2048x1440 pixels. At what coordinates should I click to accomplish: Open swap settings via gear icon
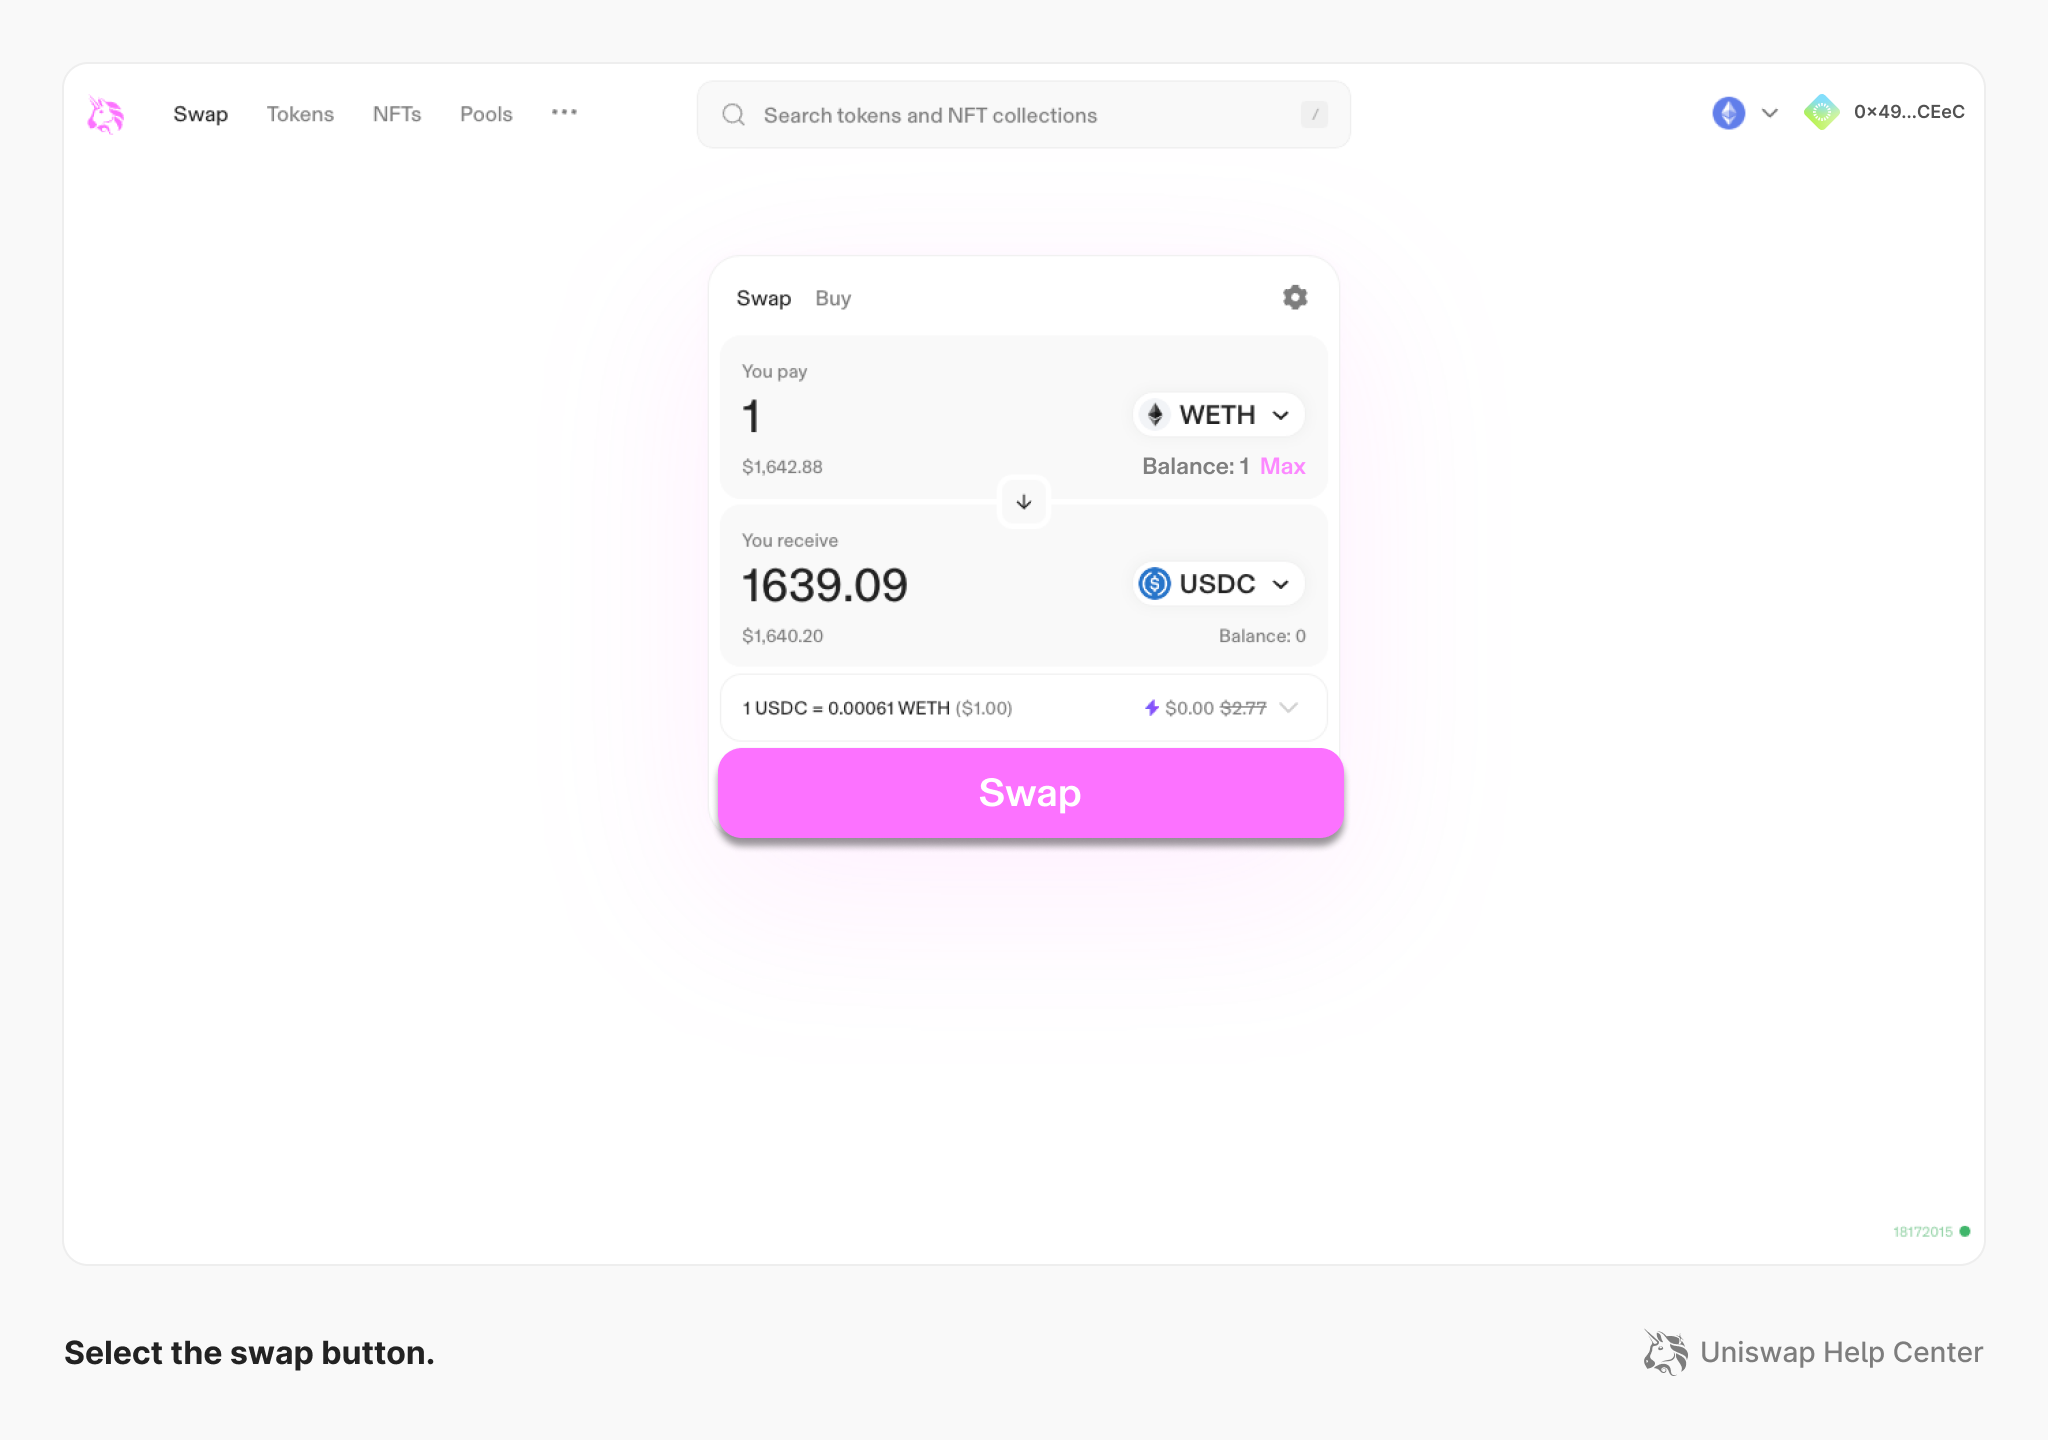coord(1294,297)
